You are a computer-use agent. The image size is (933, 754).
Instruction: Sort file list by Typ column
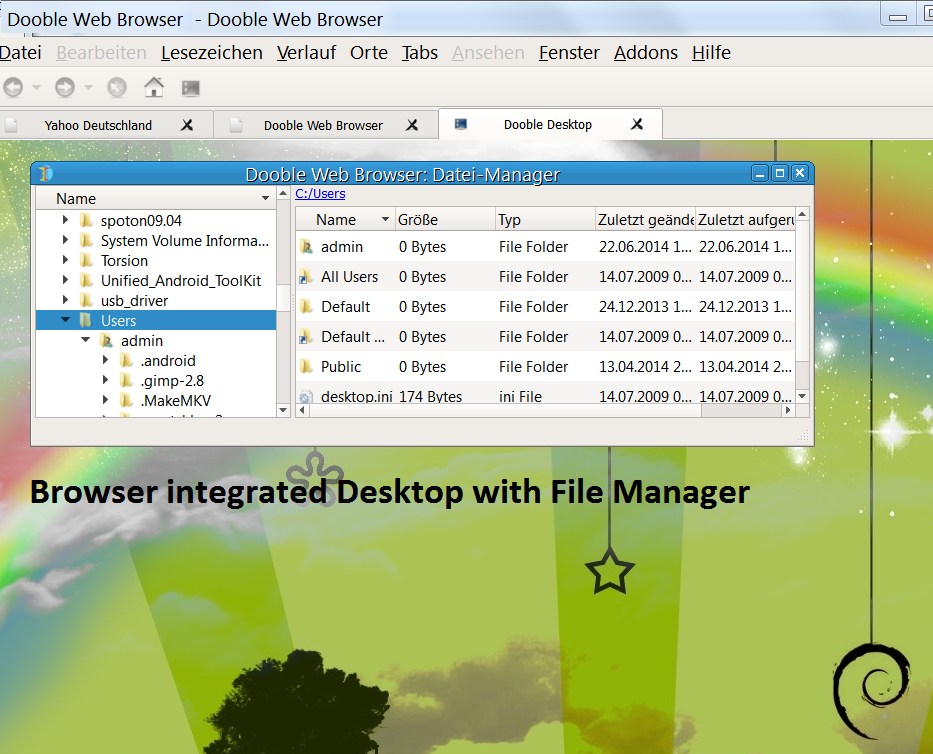pos(544,220)
